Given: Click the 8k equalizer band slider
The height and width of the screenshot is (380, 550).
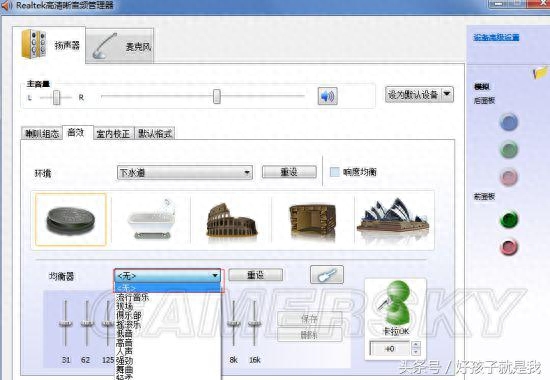Looking at the screenshot, I should tap(234, 324).
